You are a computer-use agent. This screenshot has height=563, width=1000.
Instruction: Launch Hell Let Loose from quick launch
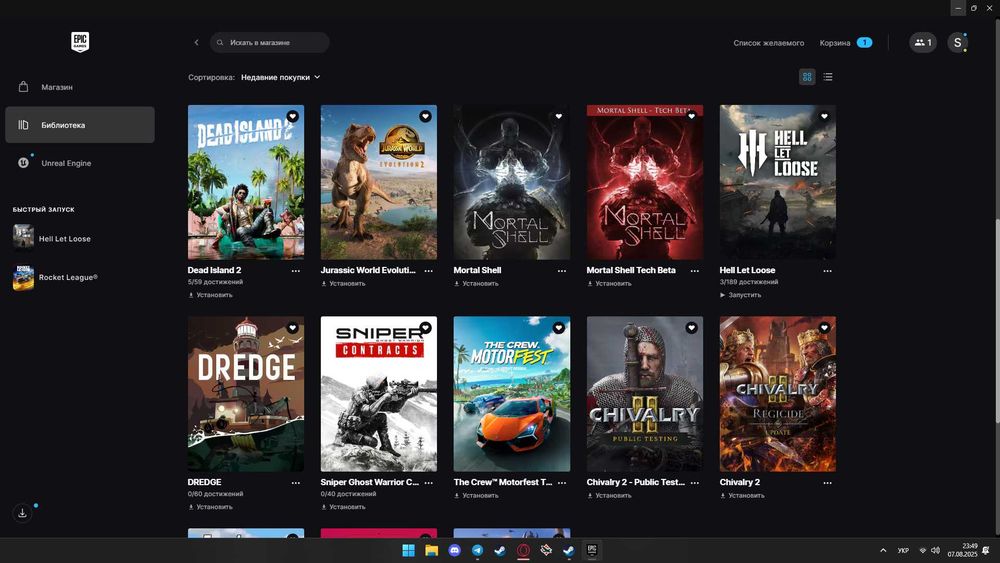(52, 238)
